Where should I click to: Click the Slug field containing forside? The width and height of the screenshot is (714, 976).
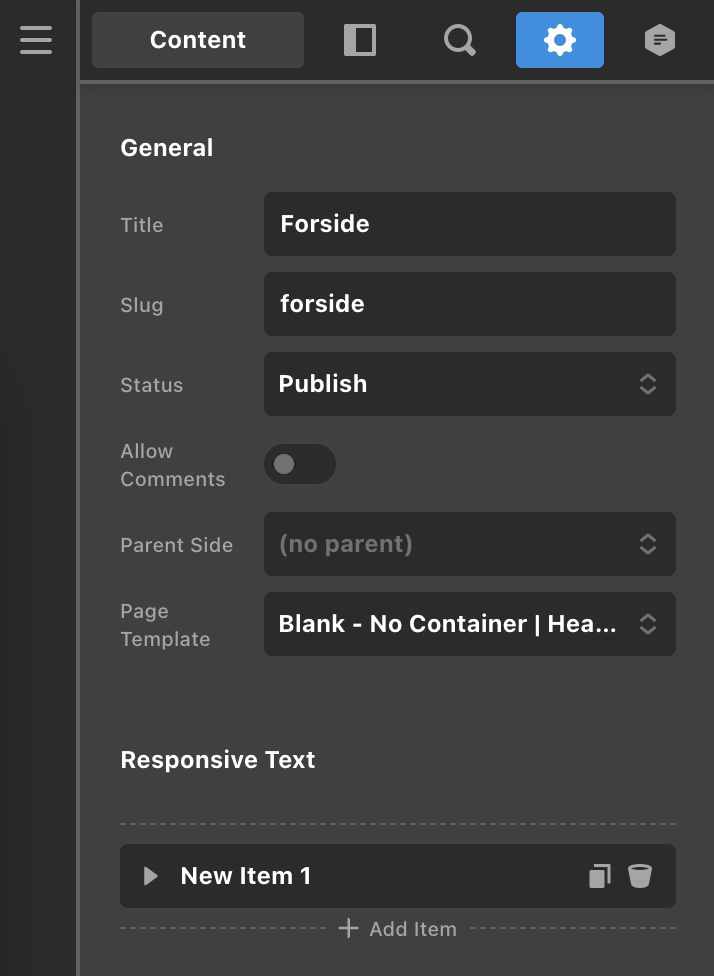coord(470,304)
